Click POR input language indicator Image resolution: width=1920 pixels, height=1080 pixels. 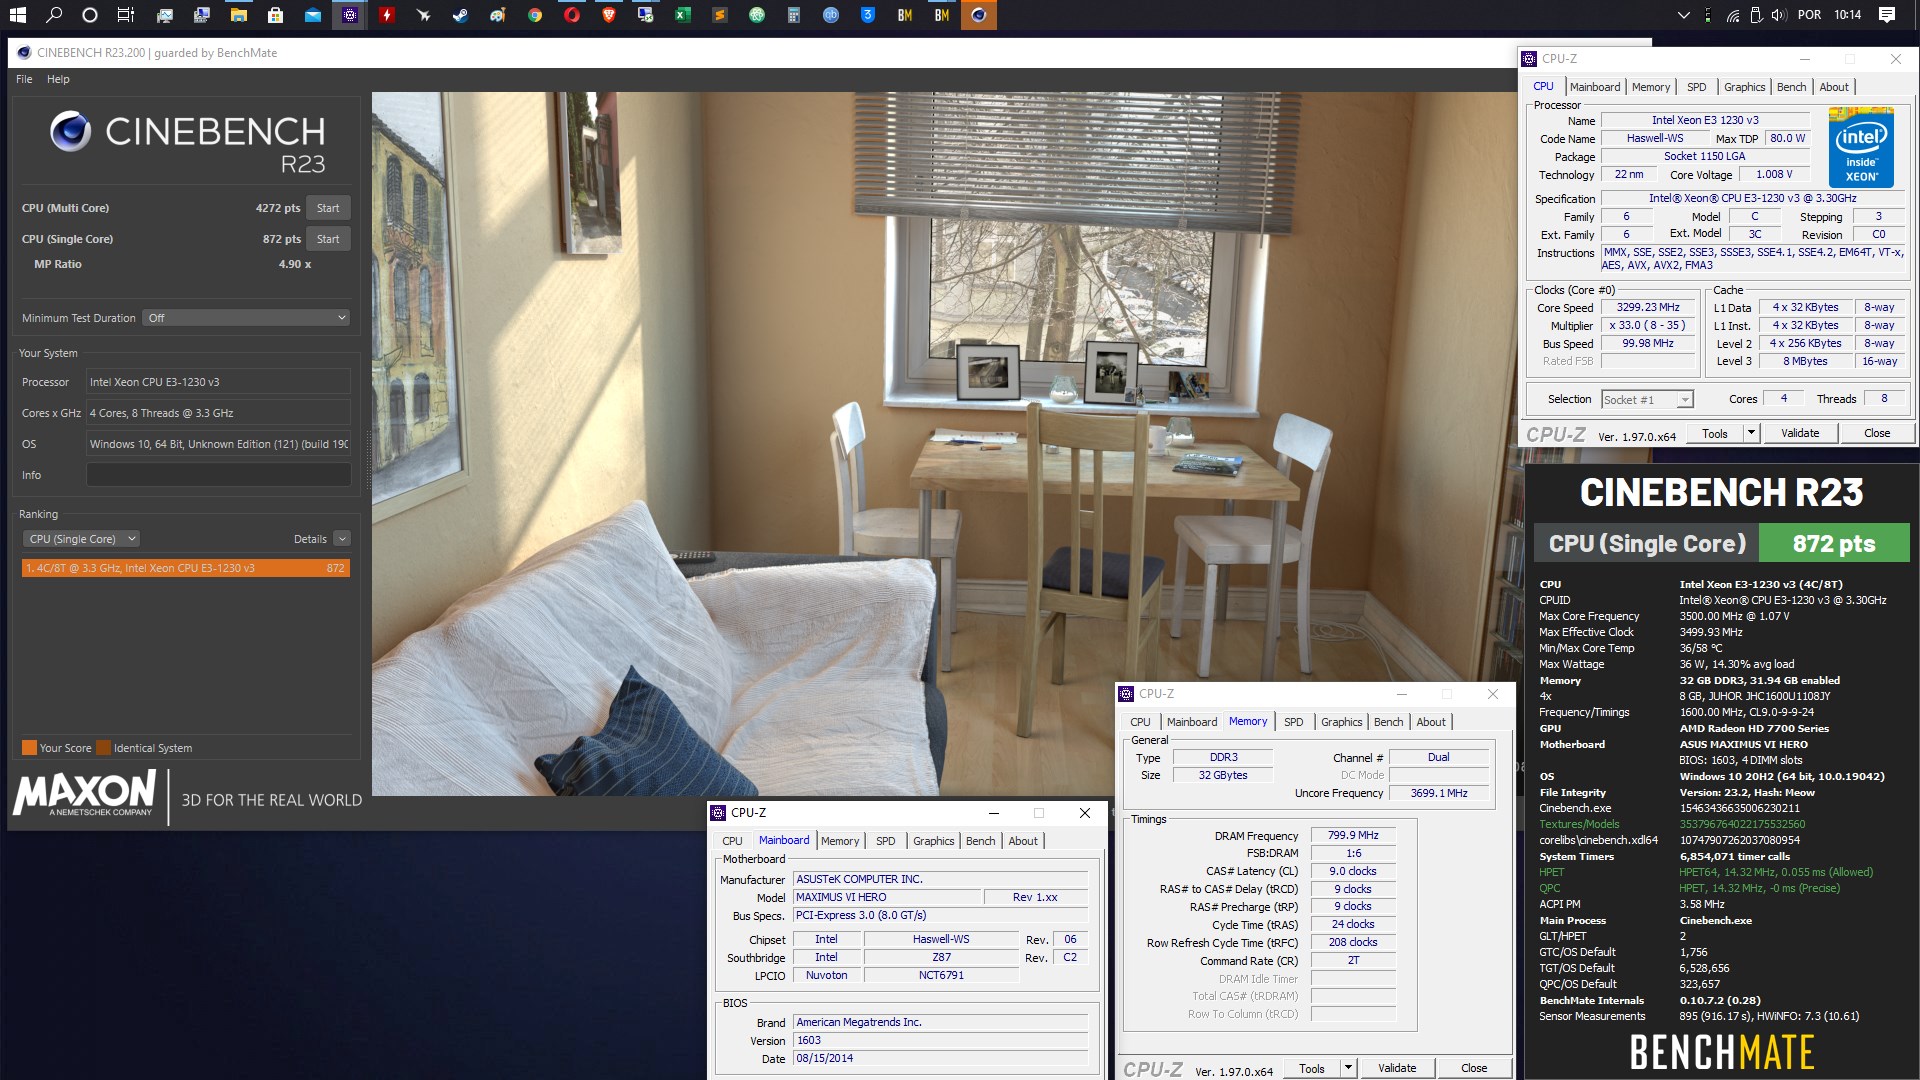point(1810,15)
